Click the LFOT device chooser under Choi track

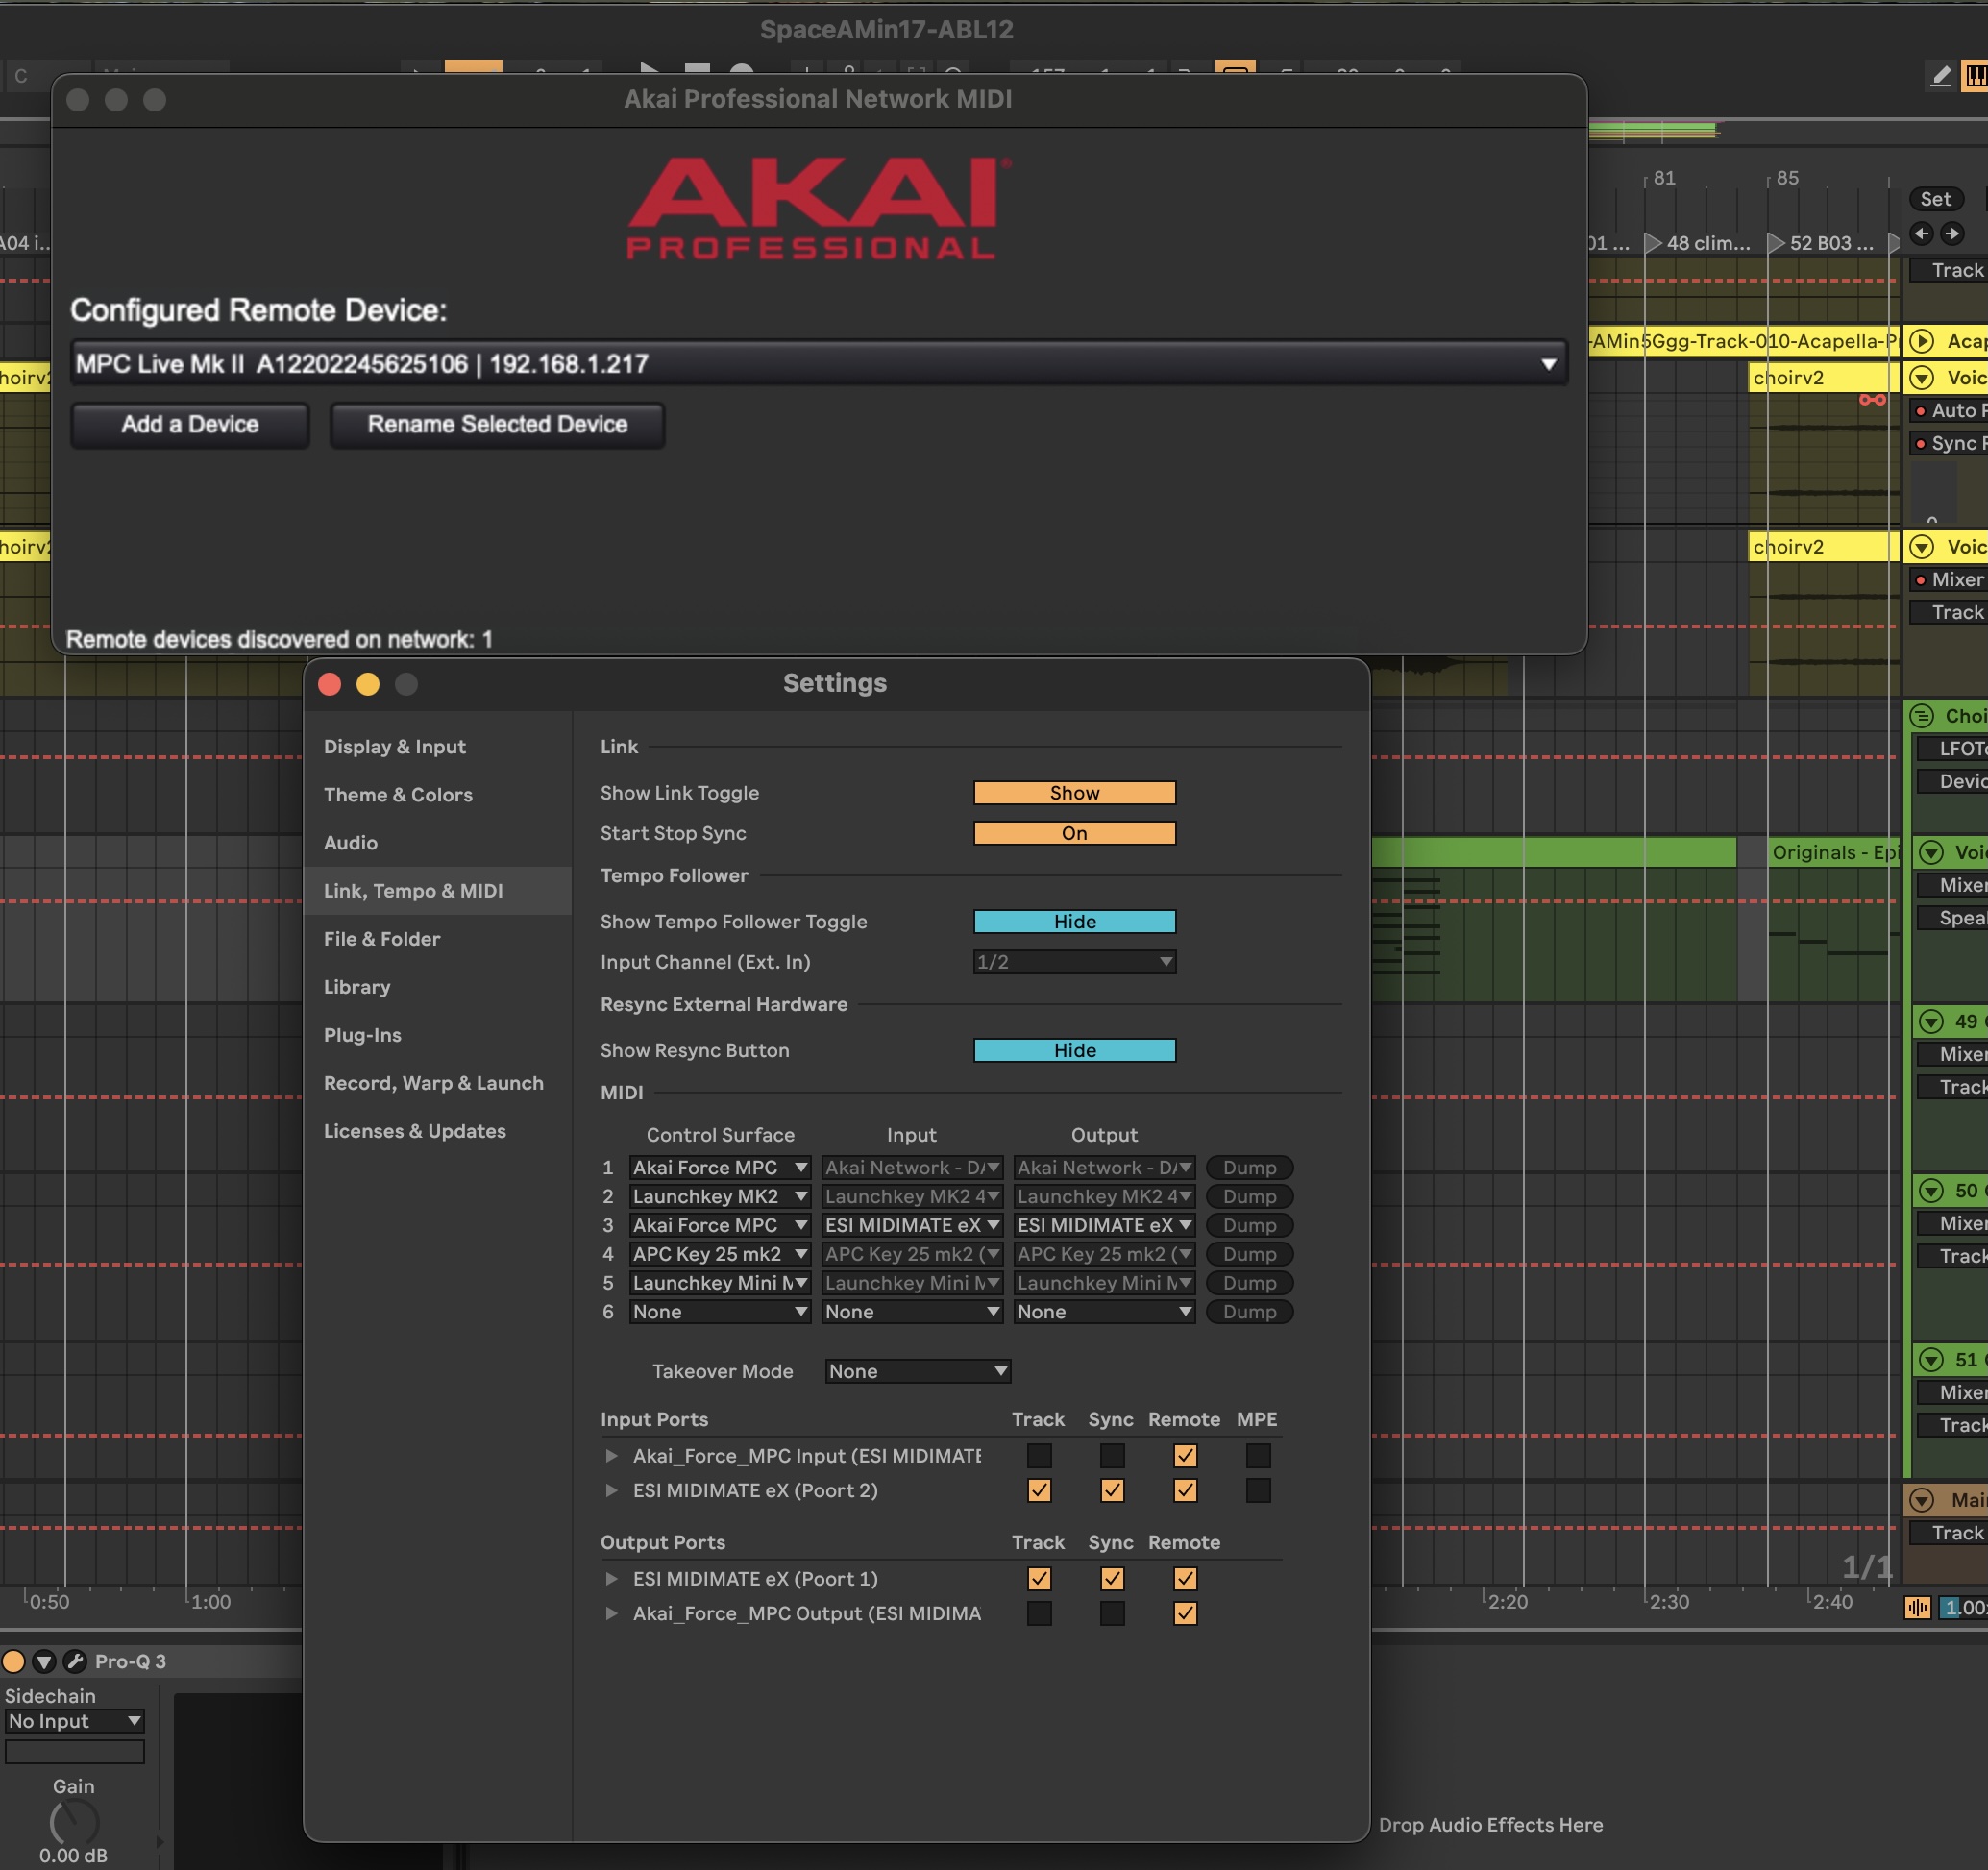click(1953, 748)
